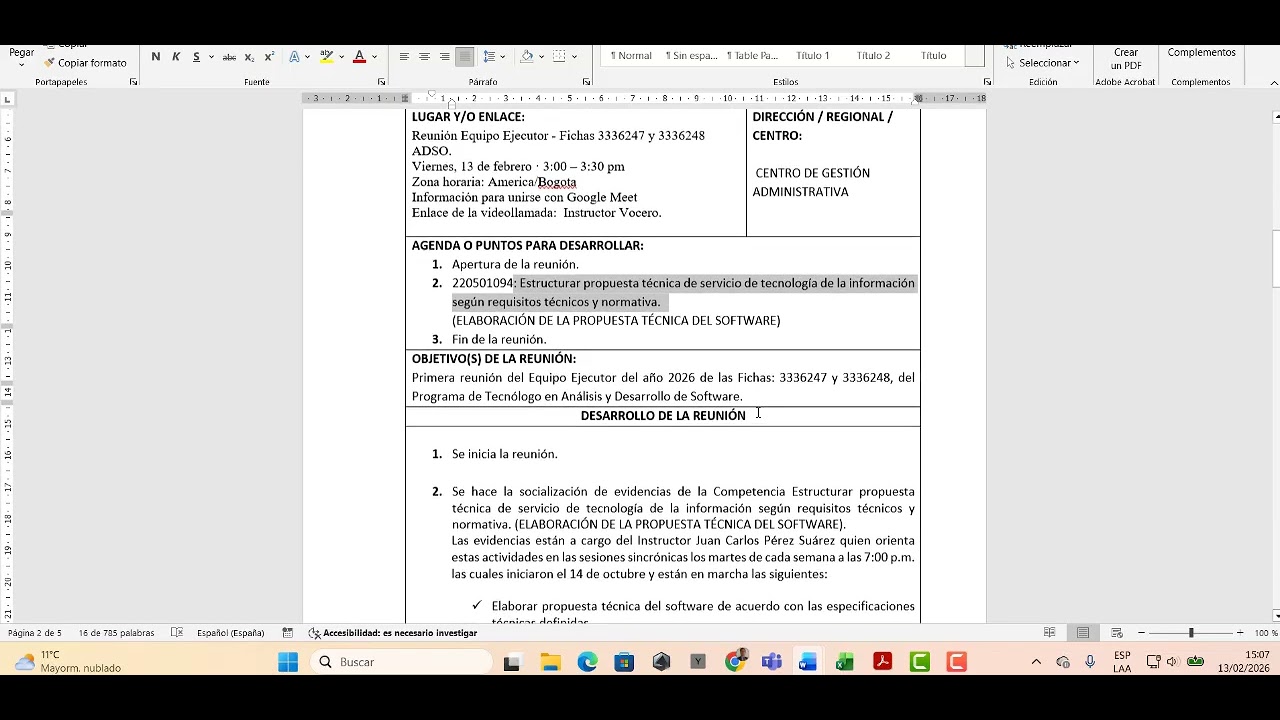
Task: Open Adobe Acrobat from taskbar
Action: [x=882, y=662]
